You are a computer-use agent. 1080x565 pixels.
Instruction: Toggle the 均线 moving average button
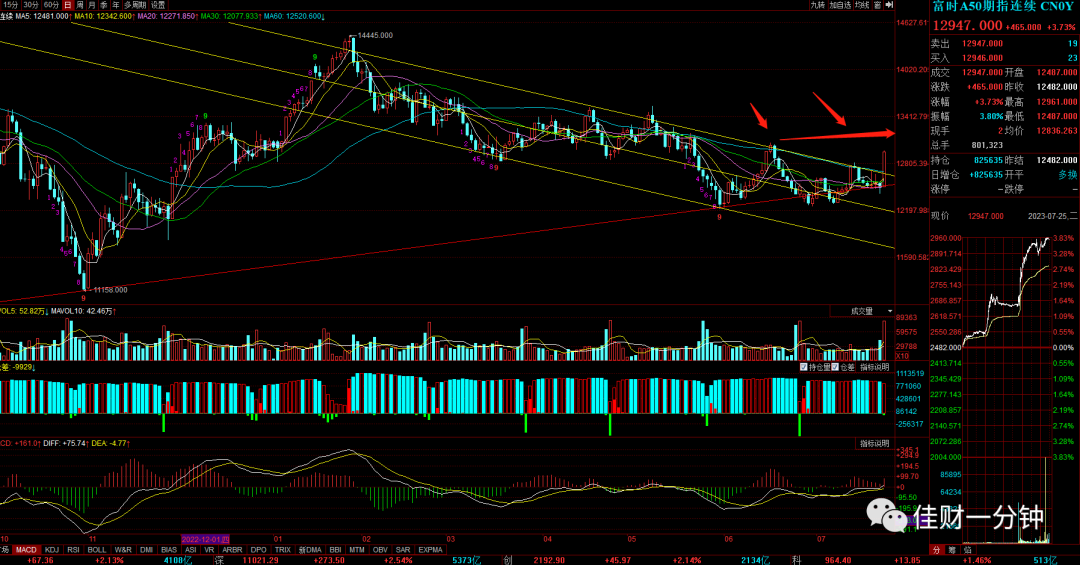(x=862, y=5)
